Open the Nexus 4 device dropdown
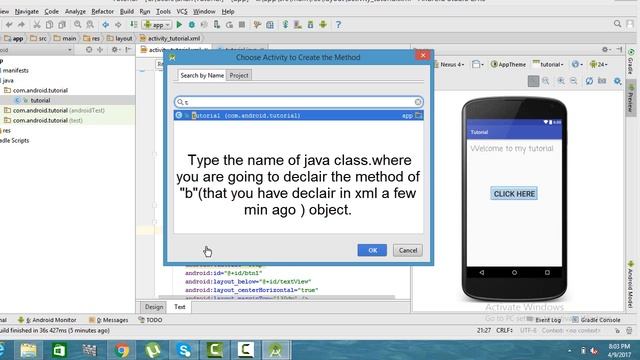This screenshot has height=360, width=640. 449,64
